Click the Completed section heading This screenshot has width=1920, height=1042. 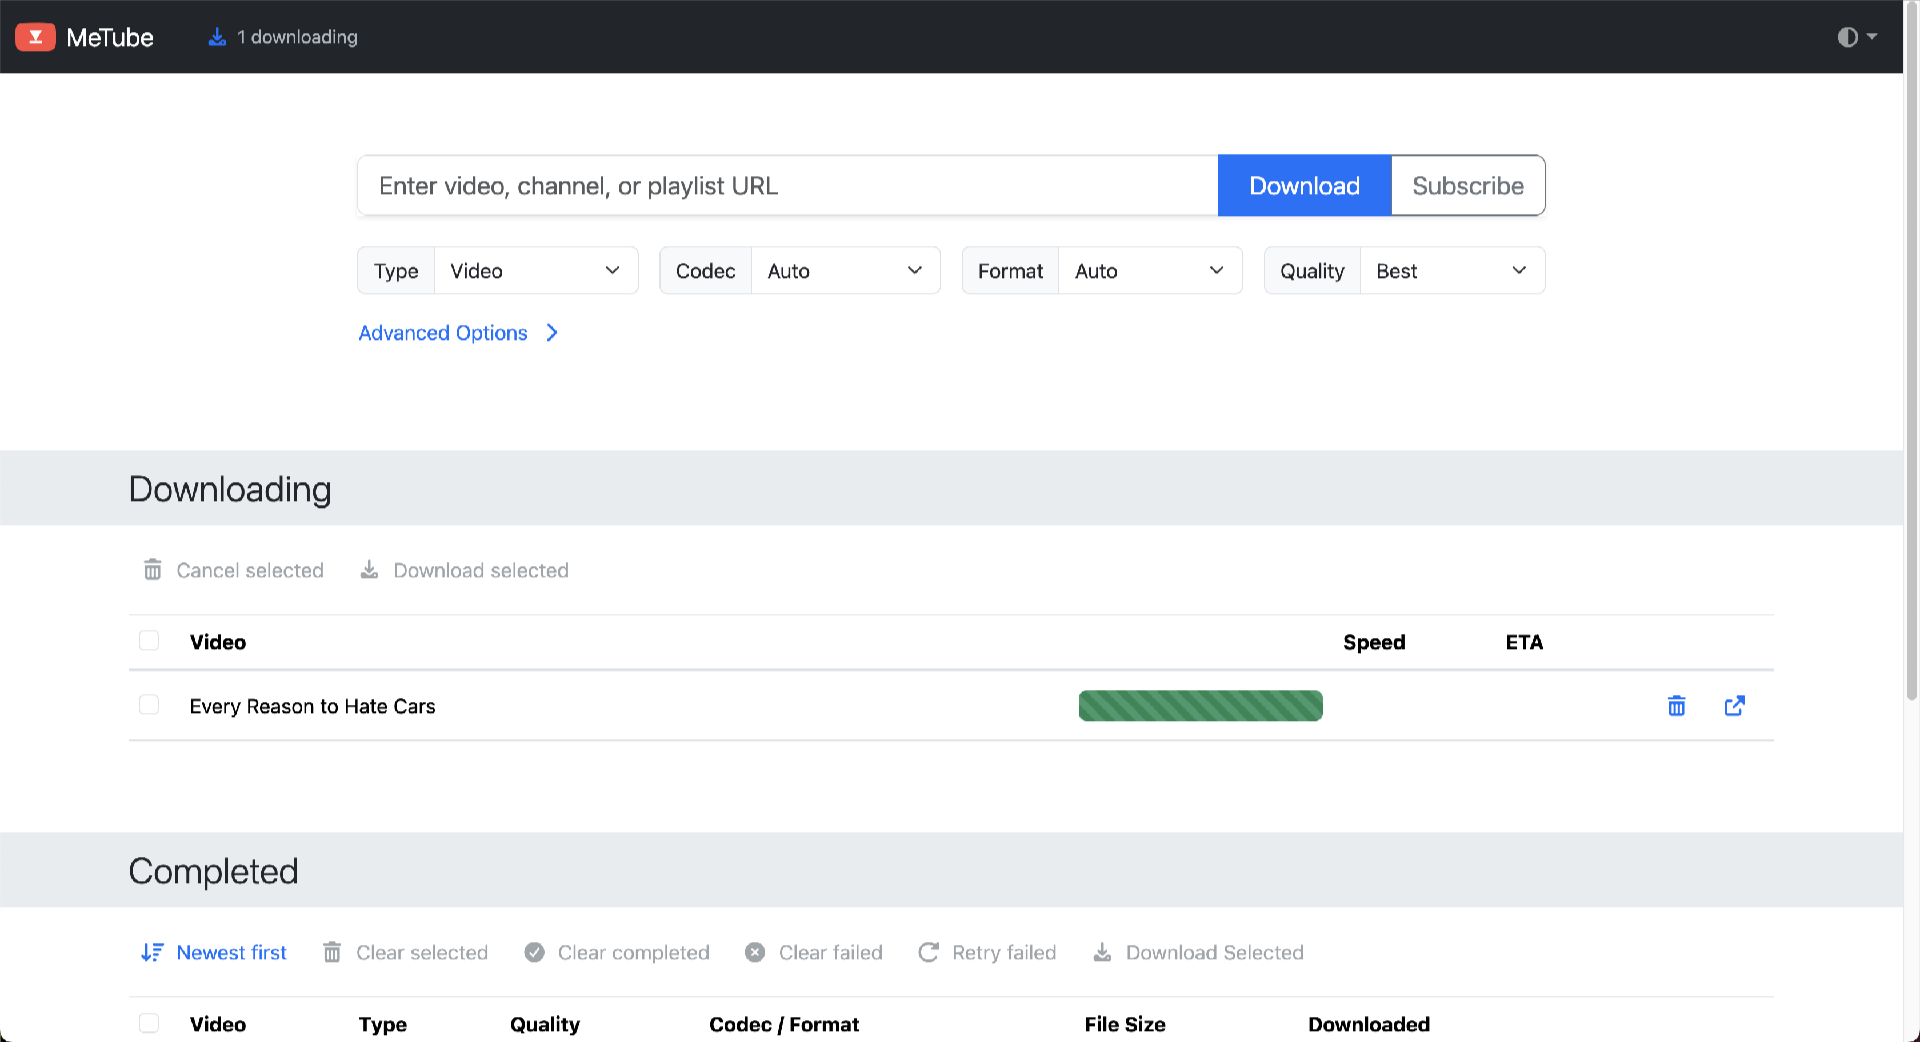coord(213,871)
